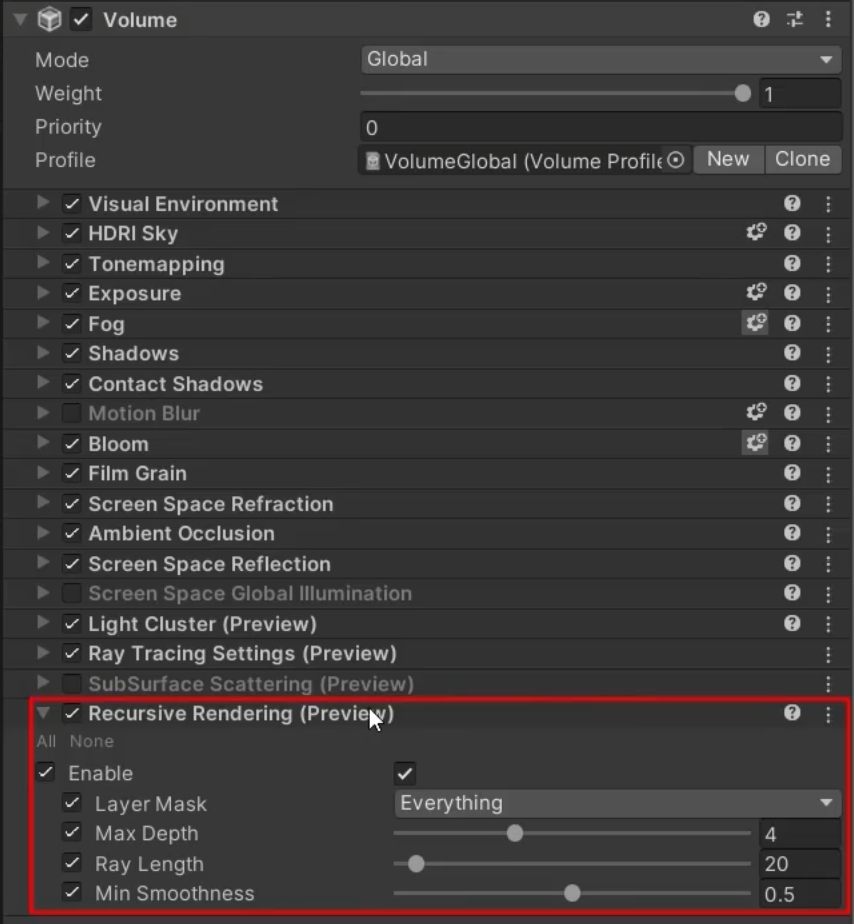Toggle Bloom additional properties gear
Screen dimensions: 854x924
[755, 443]
